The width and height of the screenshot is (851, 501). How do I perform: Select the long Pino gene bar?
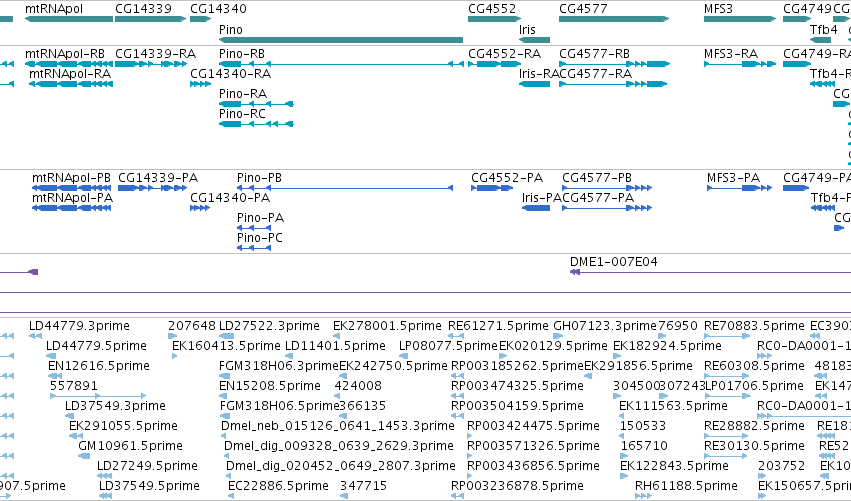tap(341, 40)
